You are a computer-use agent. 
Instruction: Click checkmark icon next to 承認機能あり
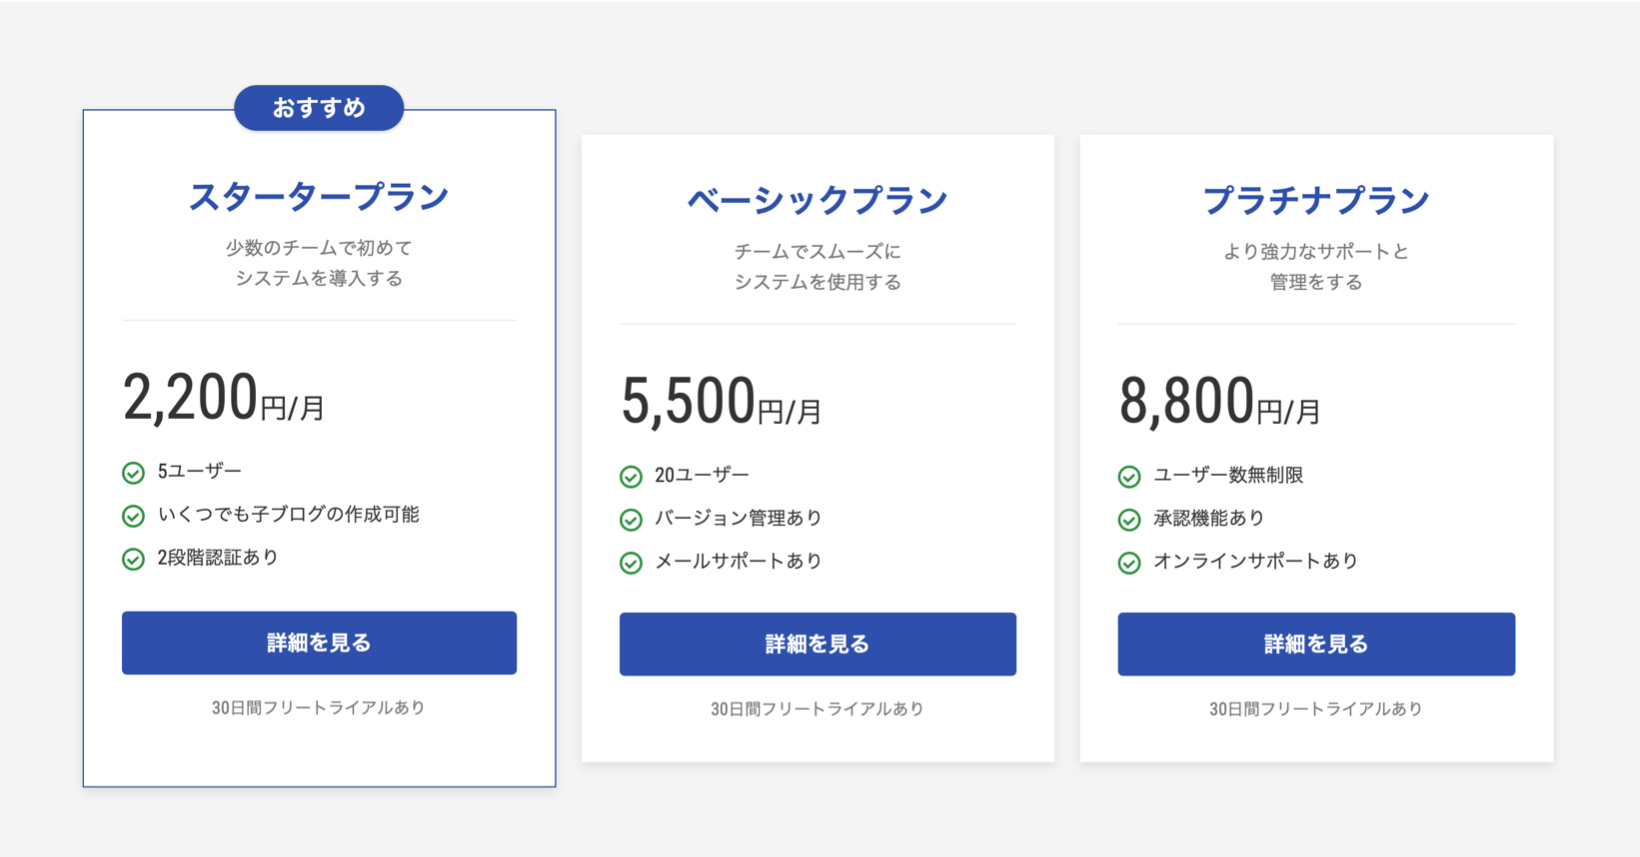1129,520
